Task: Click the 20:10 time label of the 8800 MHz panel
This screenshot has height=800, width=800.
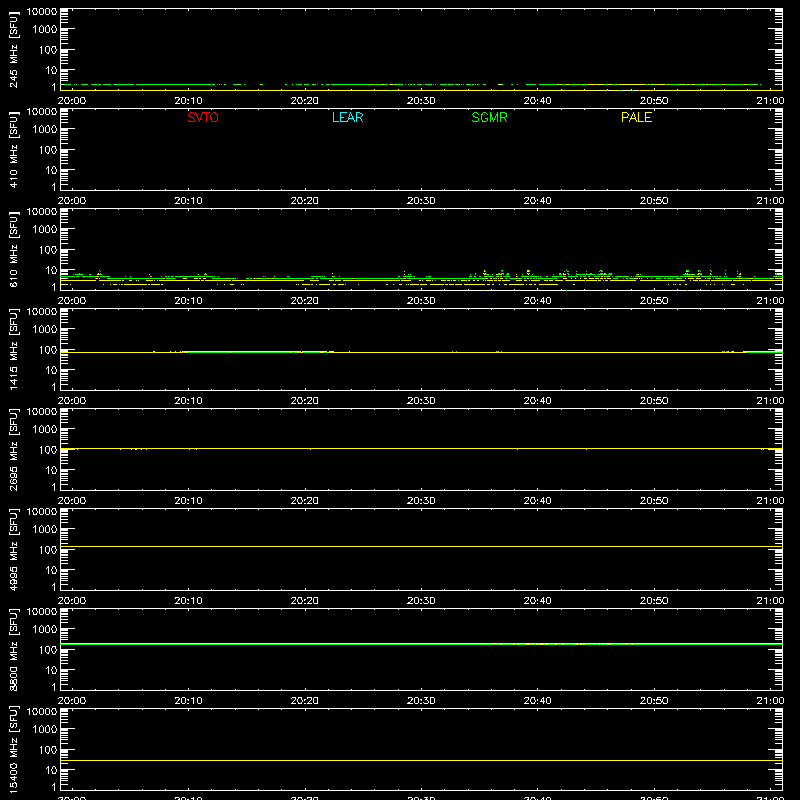Action: (188, 701)
